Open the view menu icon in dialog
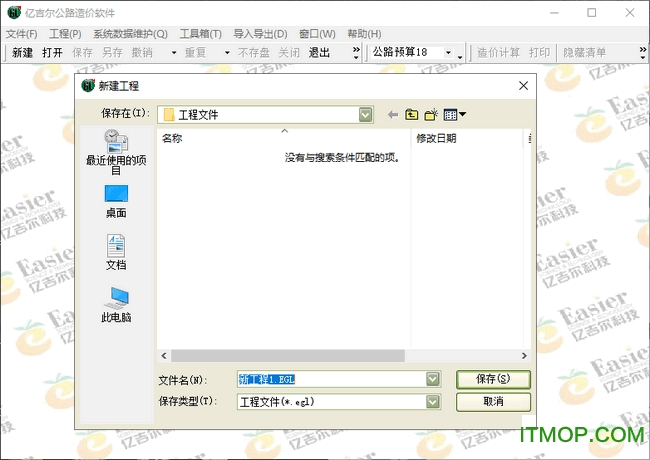Image resolution: width=650 pixels, height=460 pixels. coord(454,114)
